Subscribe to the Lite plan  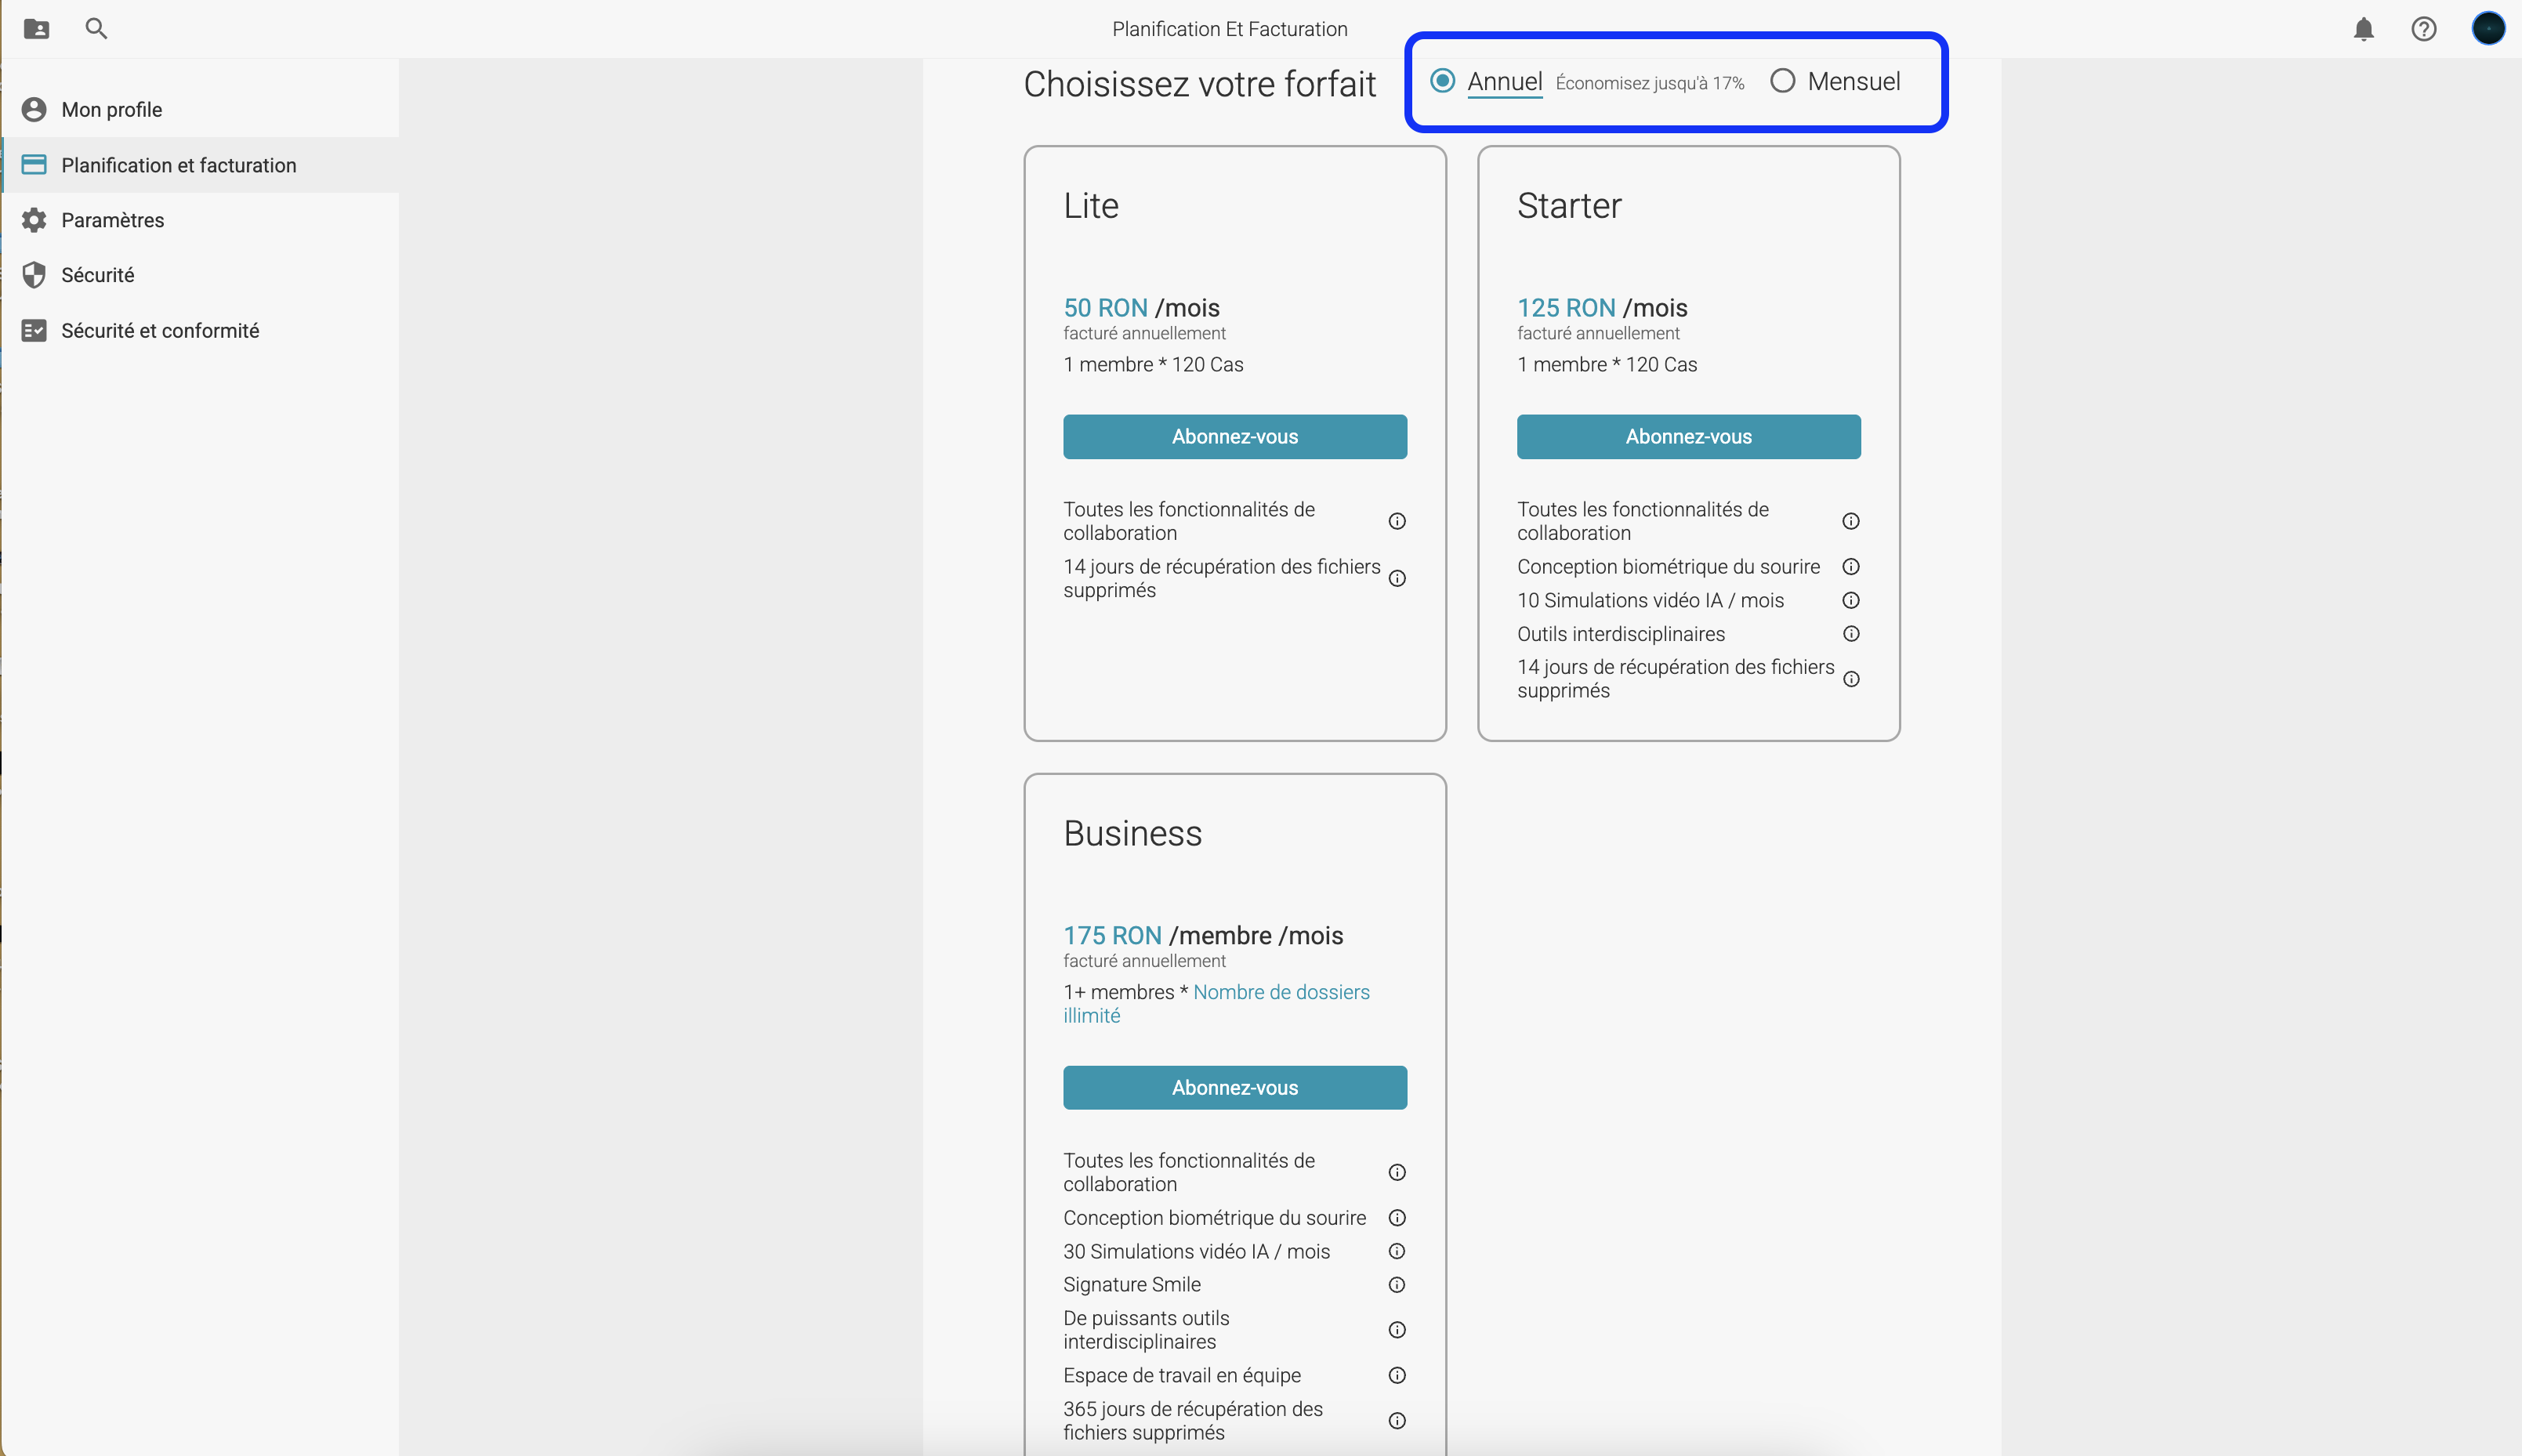point(1234,437)
